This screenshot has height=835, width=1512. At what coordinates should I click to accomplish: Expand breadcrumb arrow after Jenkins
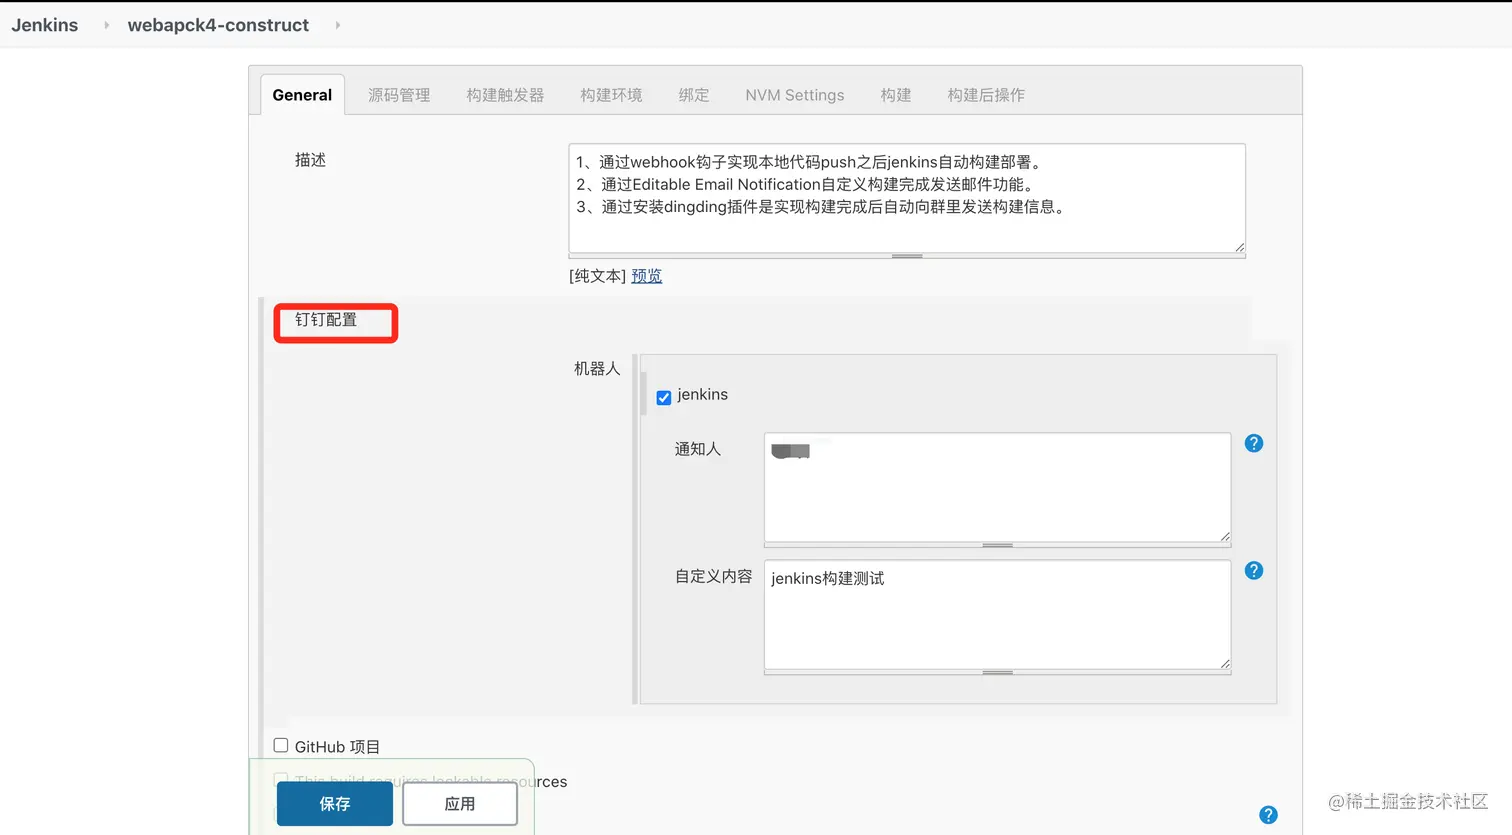(106, 25)
